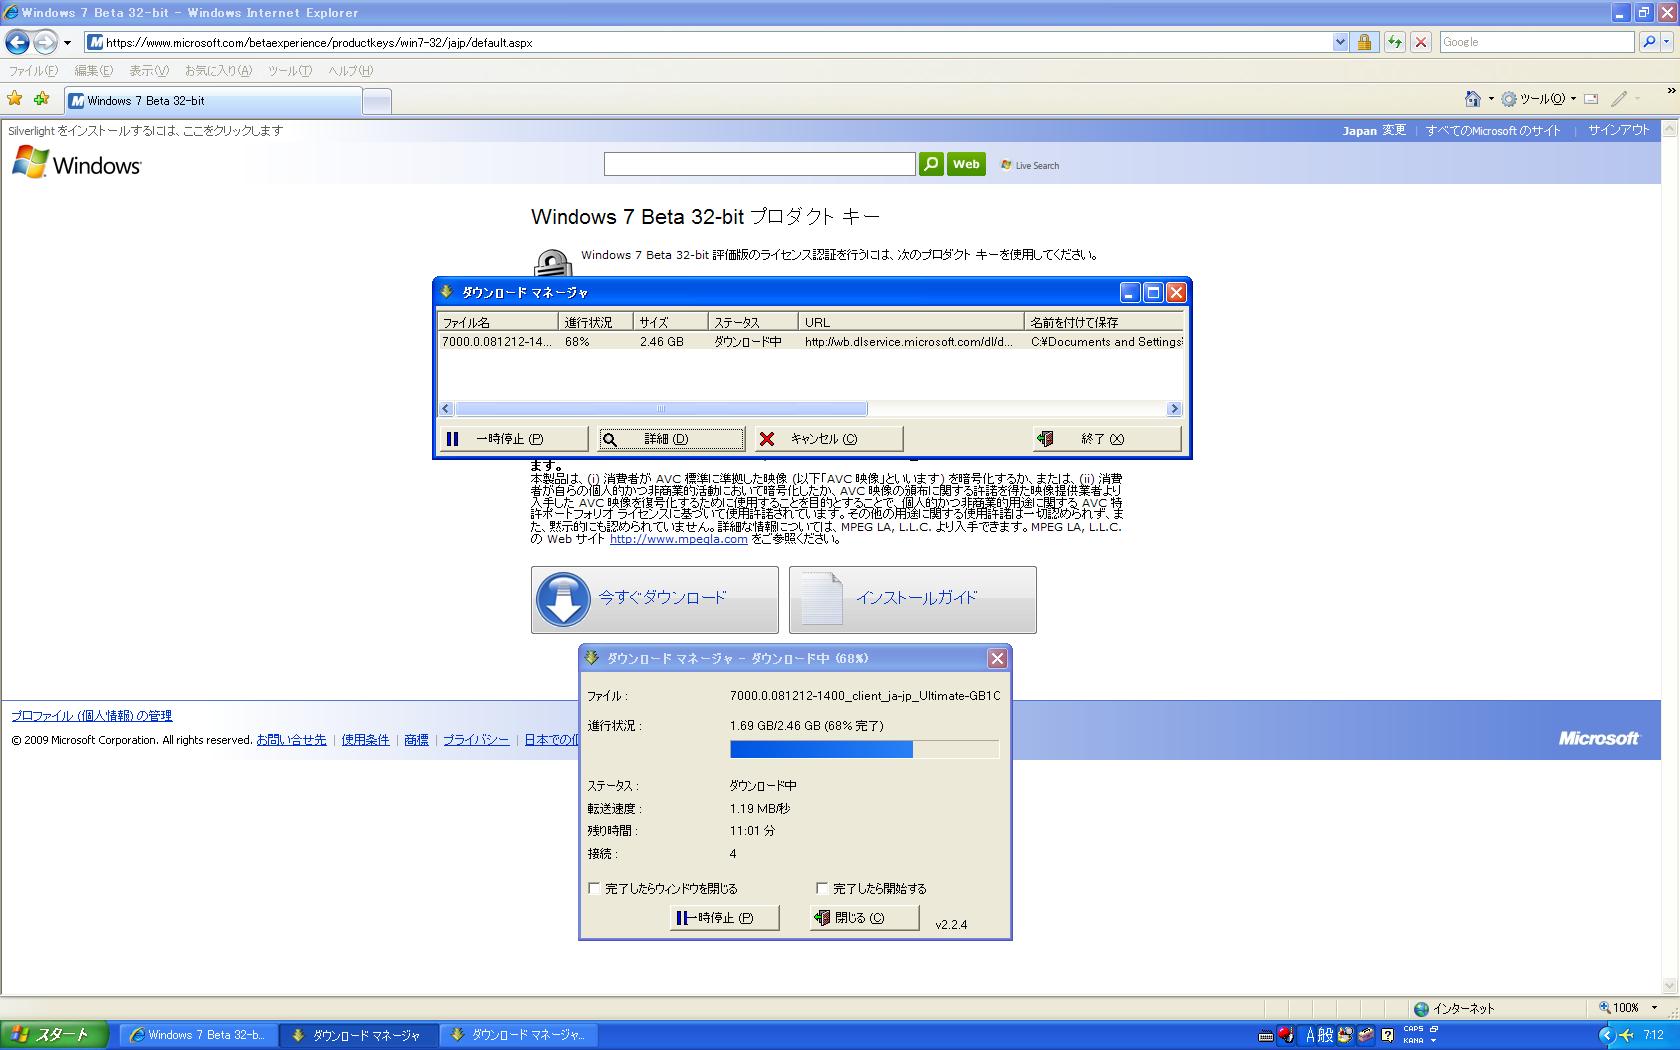
Task: Stop loading with the red X icon
Action: (1420, 42)
